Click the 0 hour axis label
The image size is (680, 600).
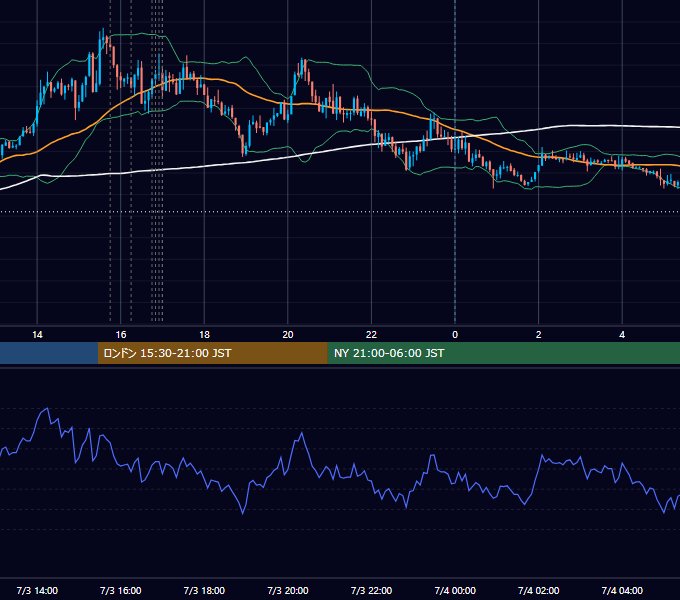tap(455, 335)
